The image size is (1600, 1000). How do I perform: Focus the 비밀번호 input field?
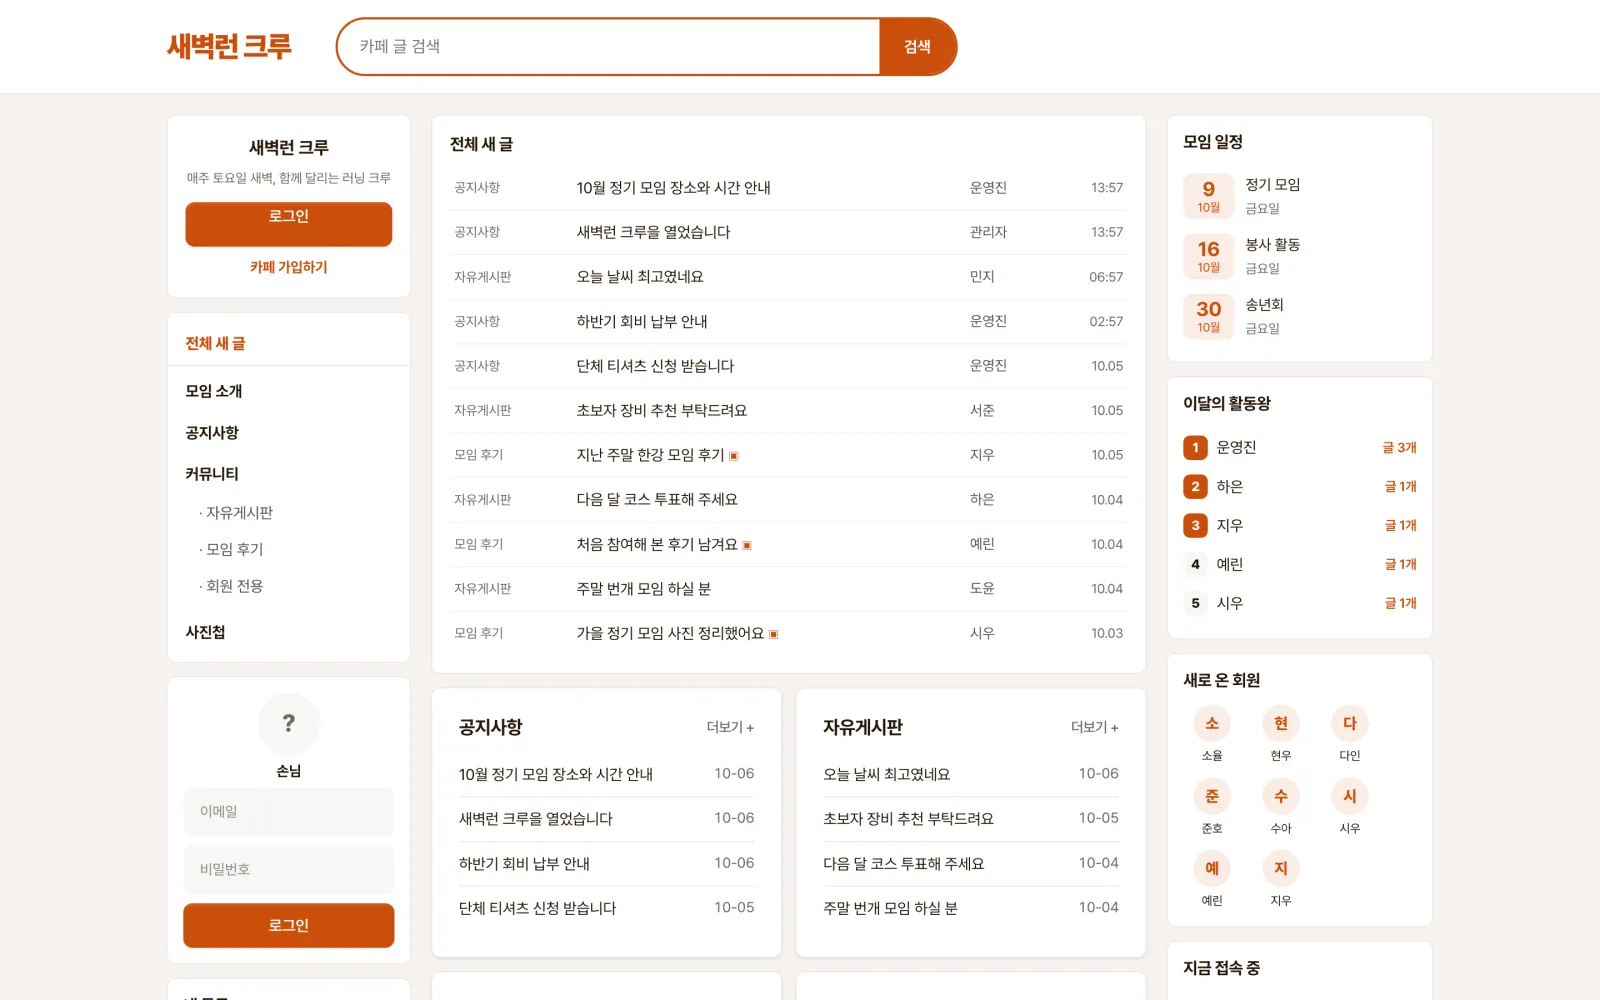coord(289,870)
